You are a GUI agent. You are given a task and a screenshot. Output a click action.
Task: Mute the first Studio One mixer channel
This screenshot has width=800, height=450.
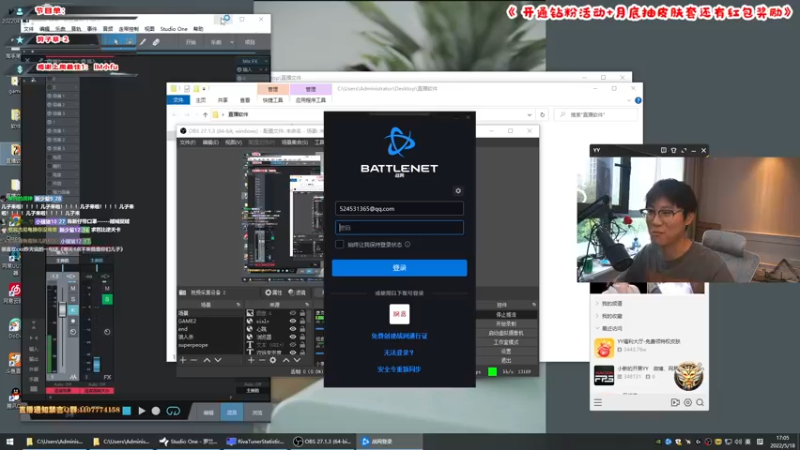[x=73, y=289]
